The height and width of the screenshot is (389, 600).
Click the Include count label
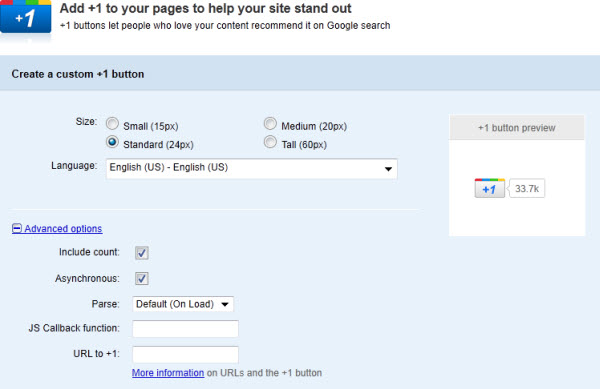89,252
